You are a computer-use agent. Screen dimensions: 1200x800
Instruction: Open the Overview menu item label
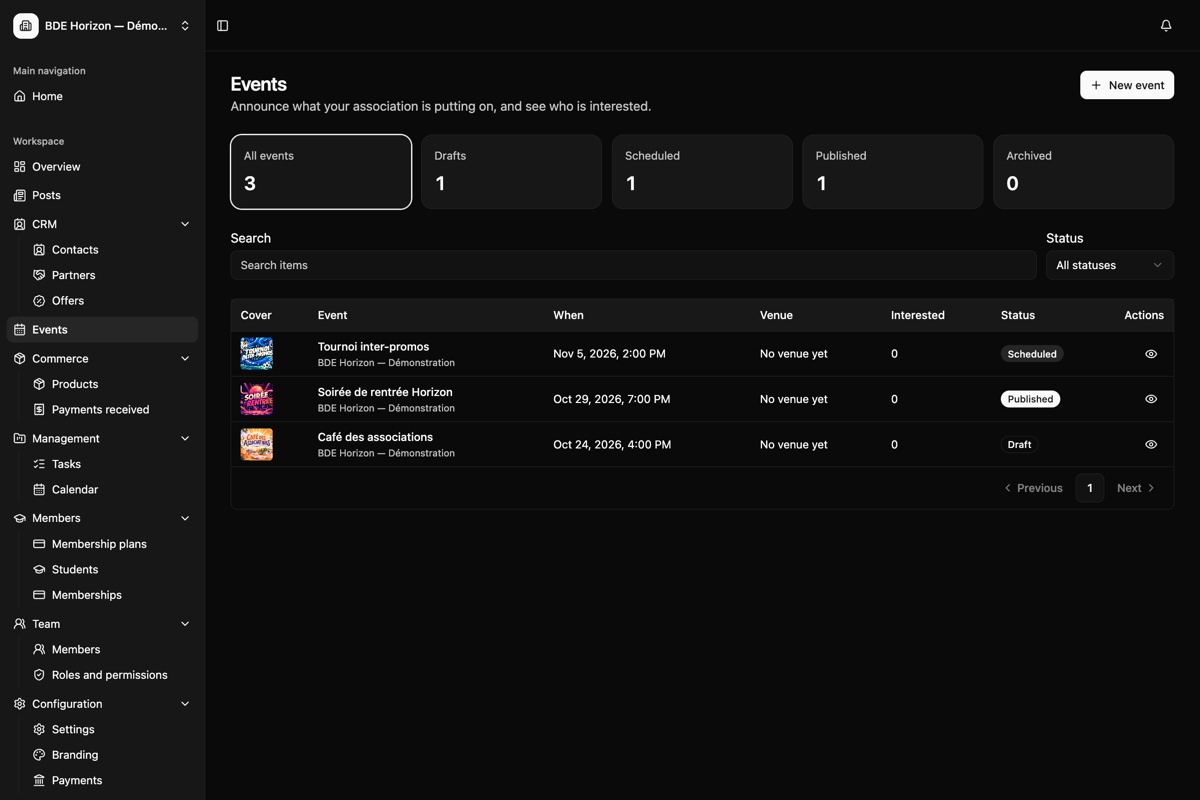click(56, 167)
